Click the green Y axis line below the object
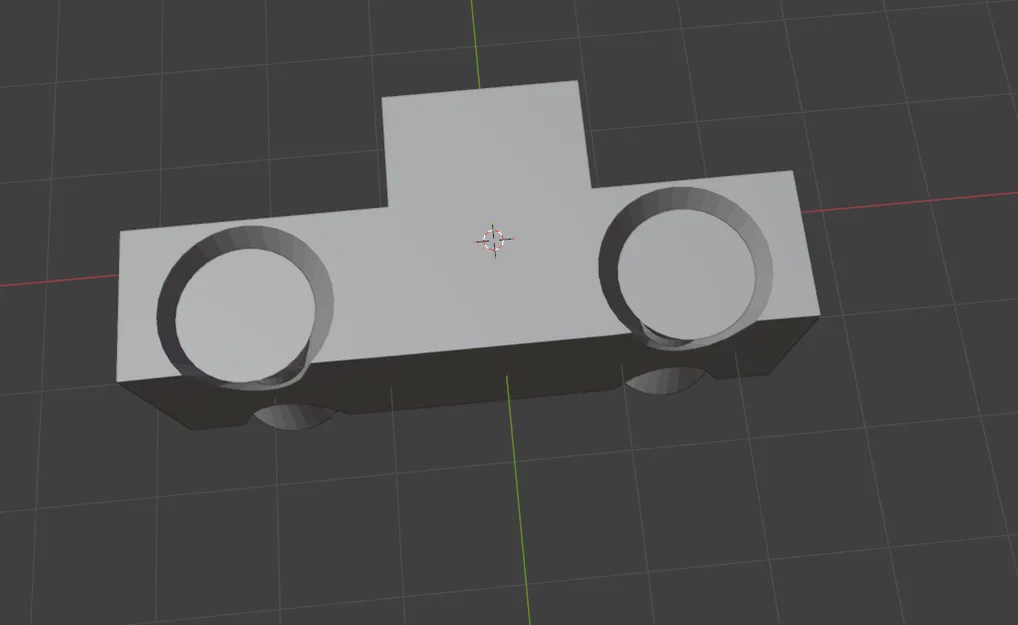The width and height of the screenshot is (1018, 625). coord(518,500)
